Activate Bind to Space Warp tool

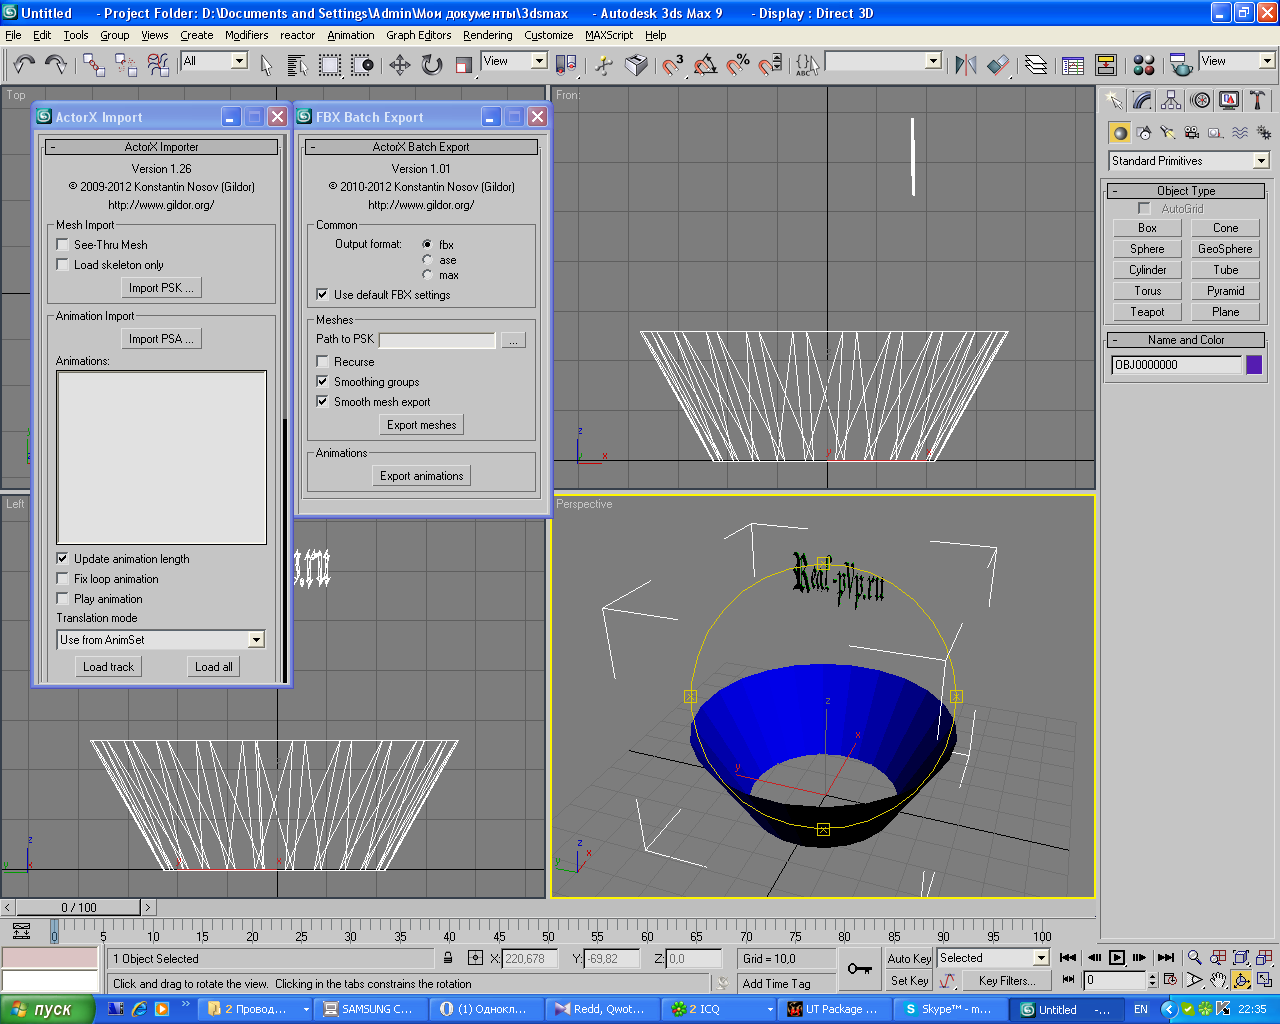pos(158,65)
